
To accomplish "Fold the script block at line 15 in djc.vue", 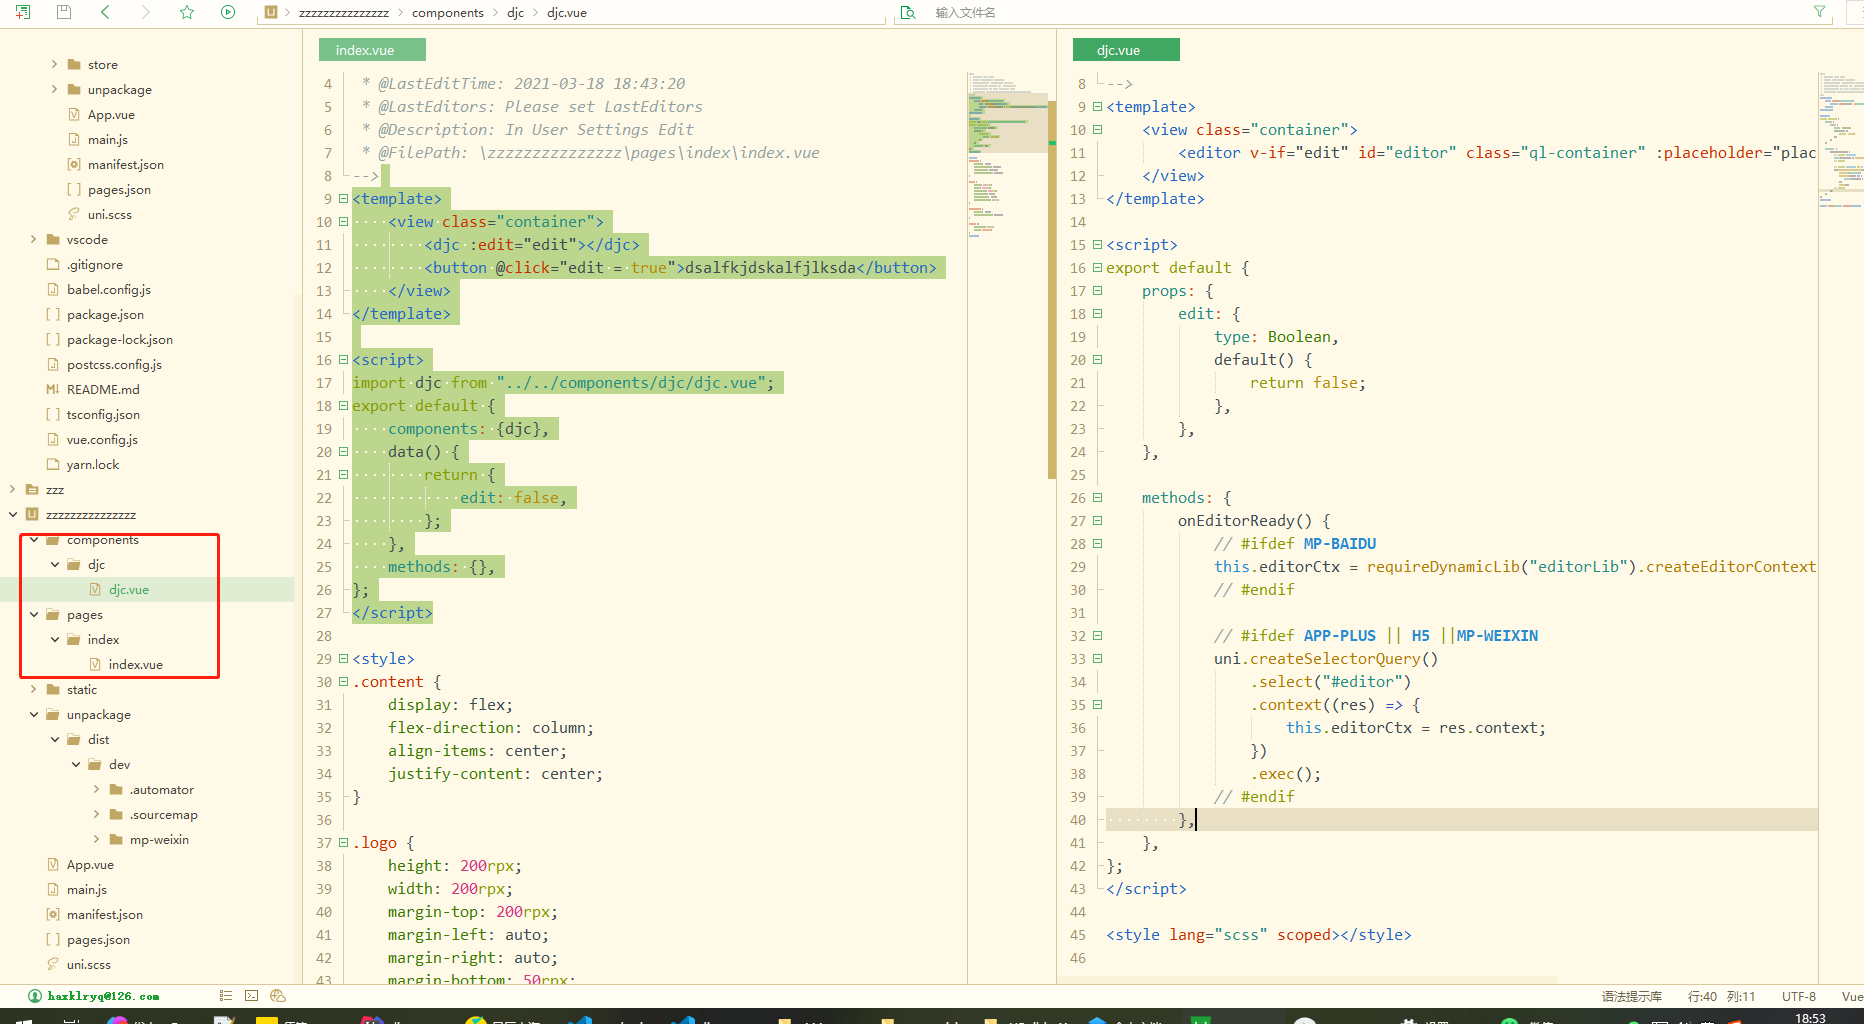I will (1097, 244).
